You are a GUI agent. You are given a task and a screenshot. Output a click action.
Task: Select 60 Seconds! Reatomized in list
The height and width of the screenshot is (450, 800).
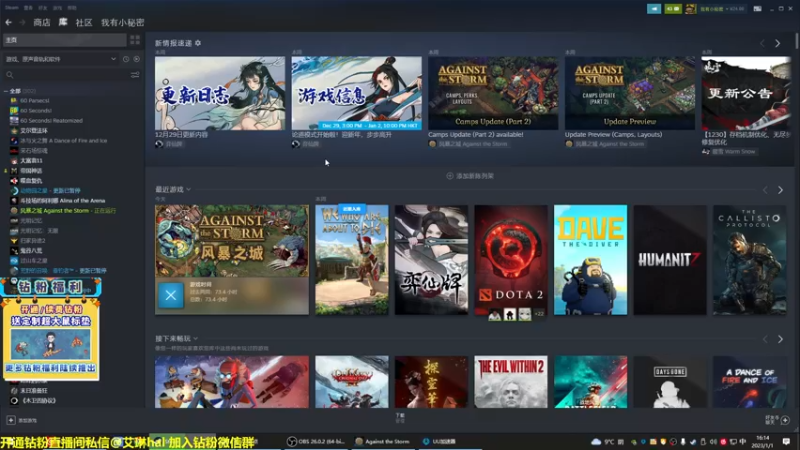coord(51,120)
